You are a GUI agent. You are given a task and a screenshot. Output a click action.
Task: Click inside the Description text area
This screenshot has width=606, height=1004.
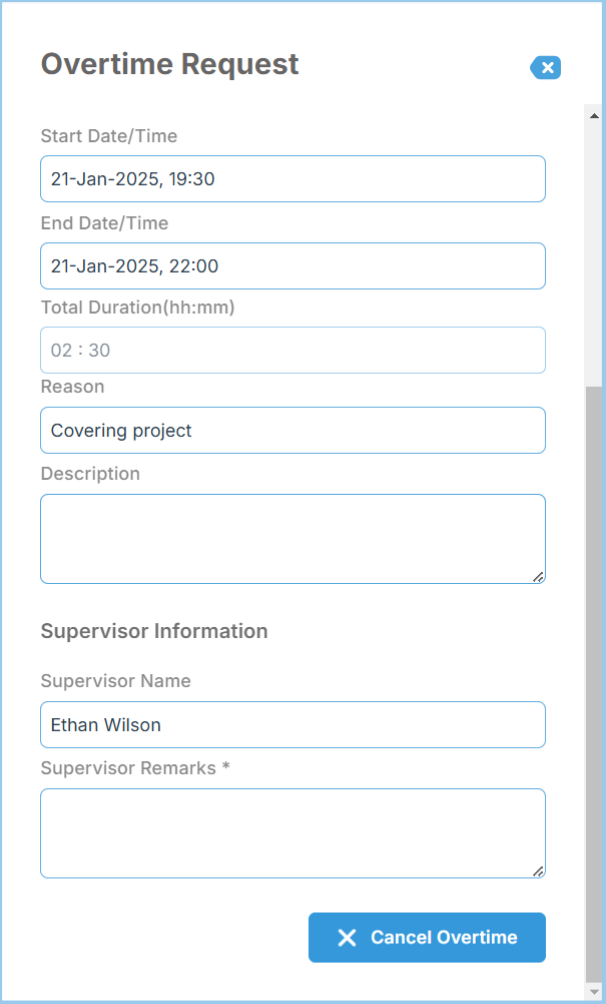point(293,538)
